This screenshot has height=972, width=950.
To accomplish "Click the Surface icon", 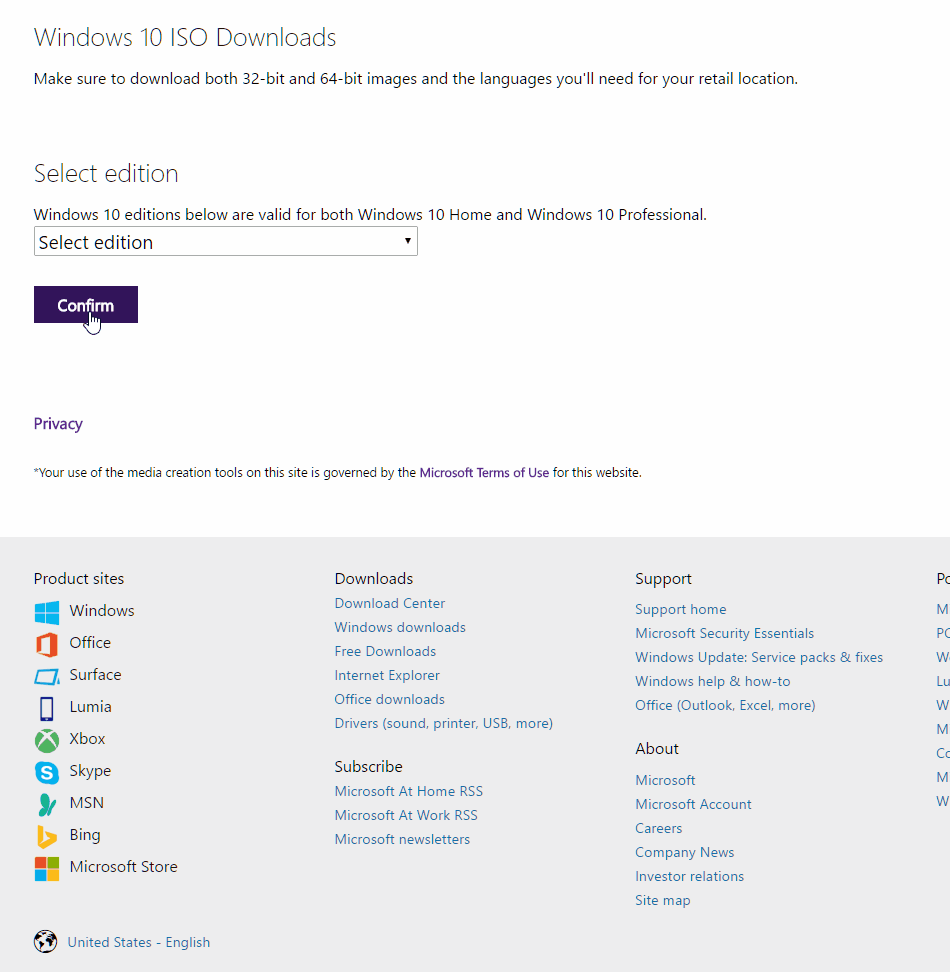I will click(45, 675).
